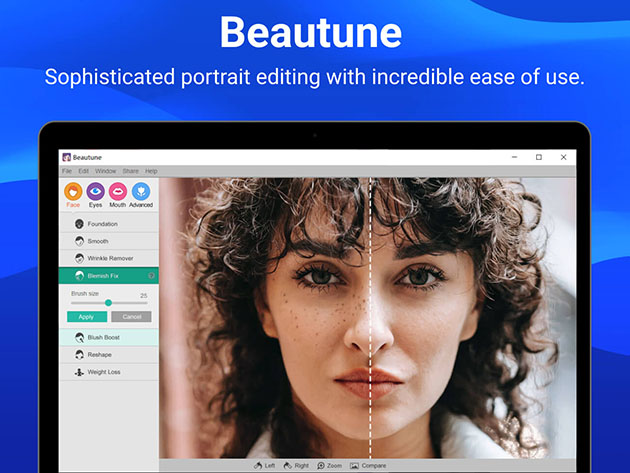Minimize the Beautune window

tap(515, 157)
